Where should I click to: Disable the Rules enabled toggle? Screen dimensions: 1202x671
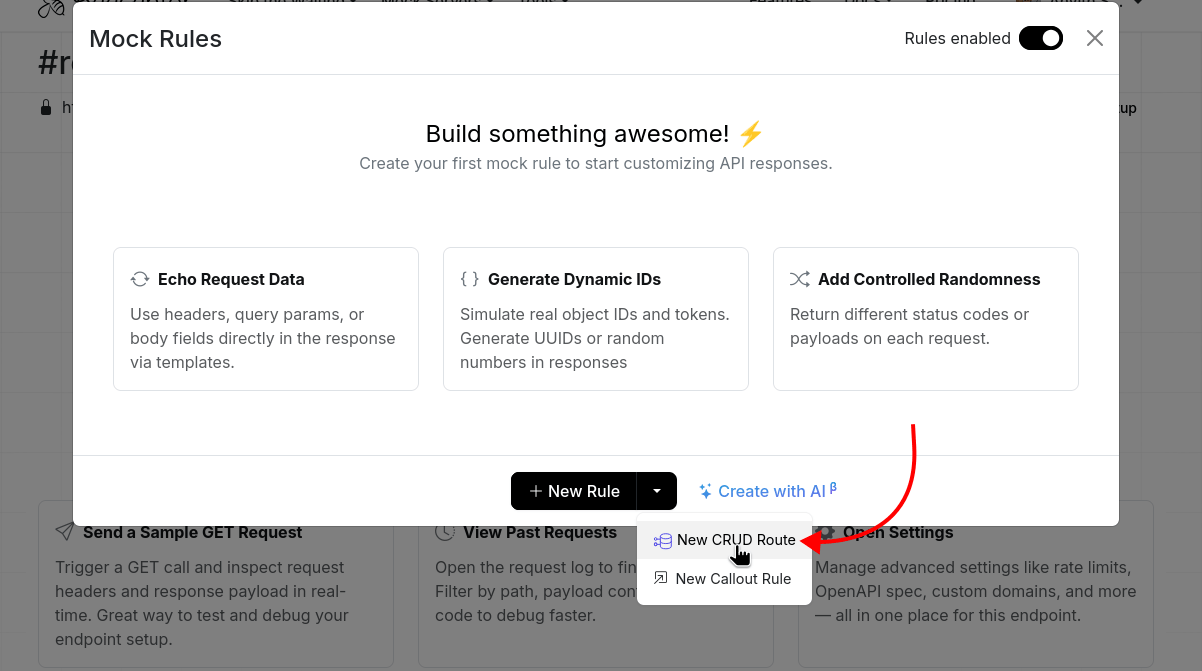click(1040, 38)
